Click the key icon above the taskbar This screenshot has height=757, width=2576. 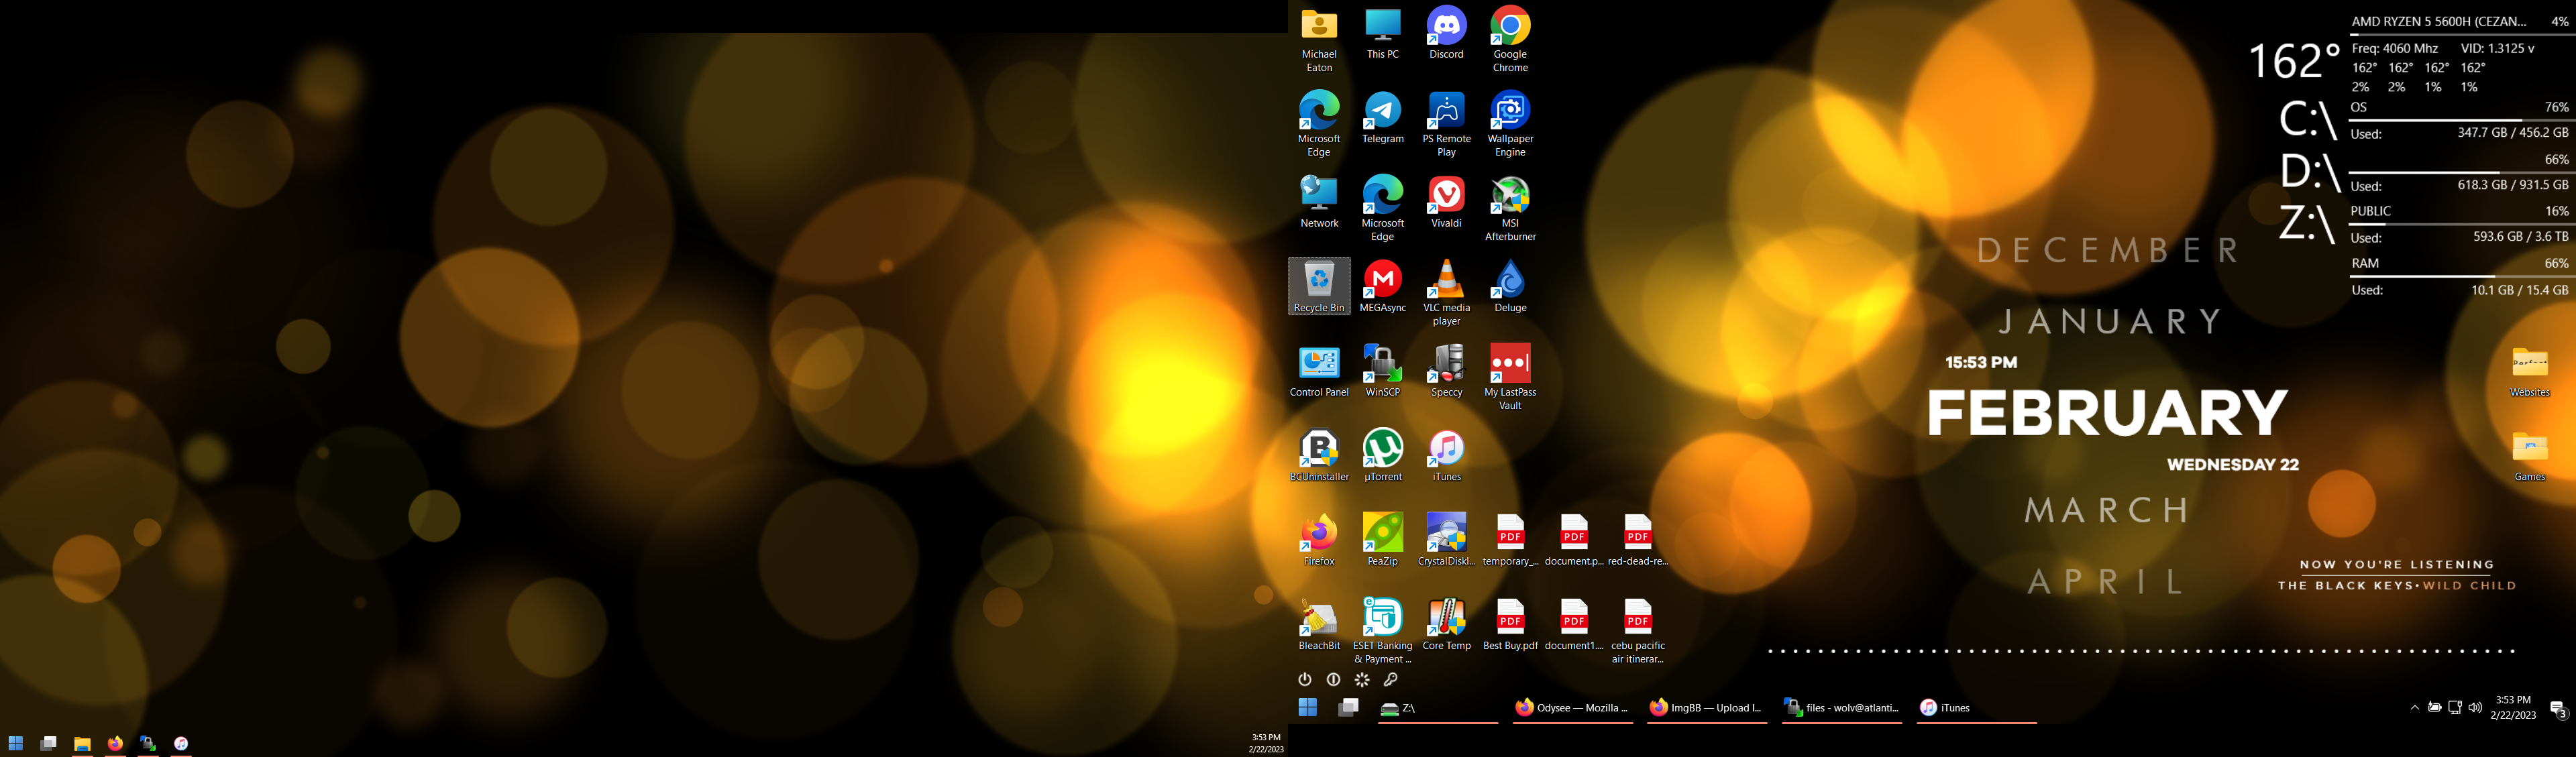coord(1390,680)
